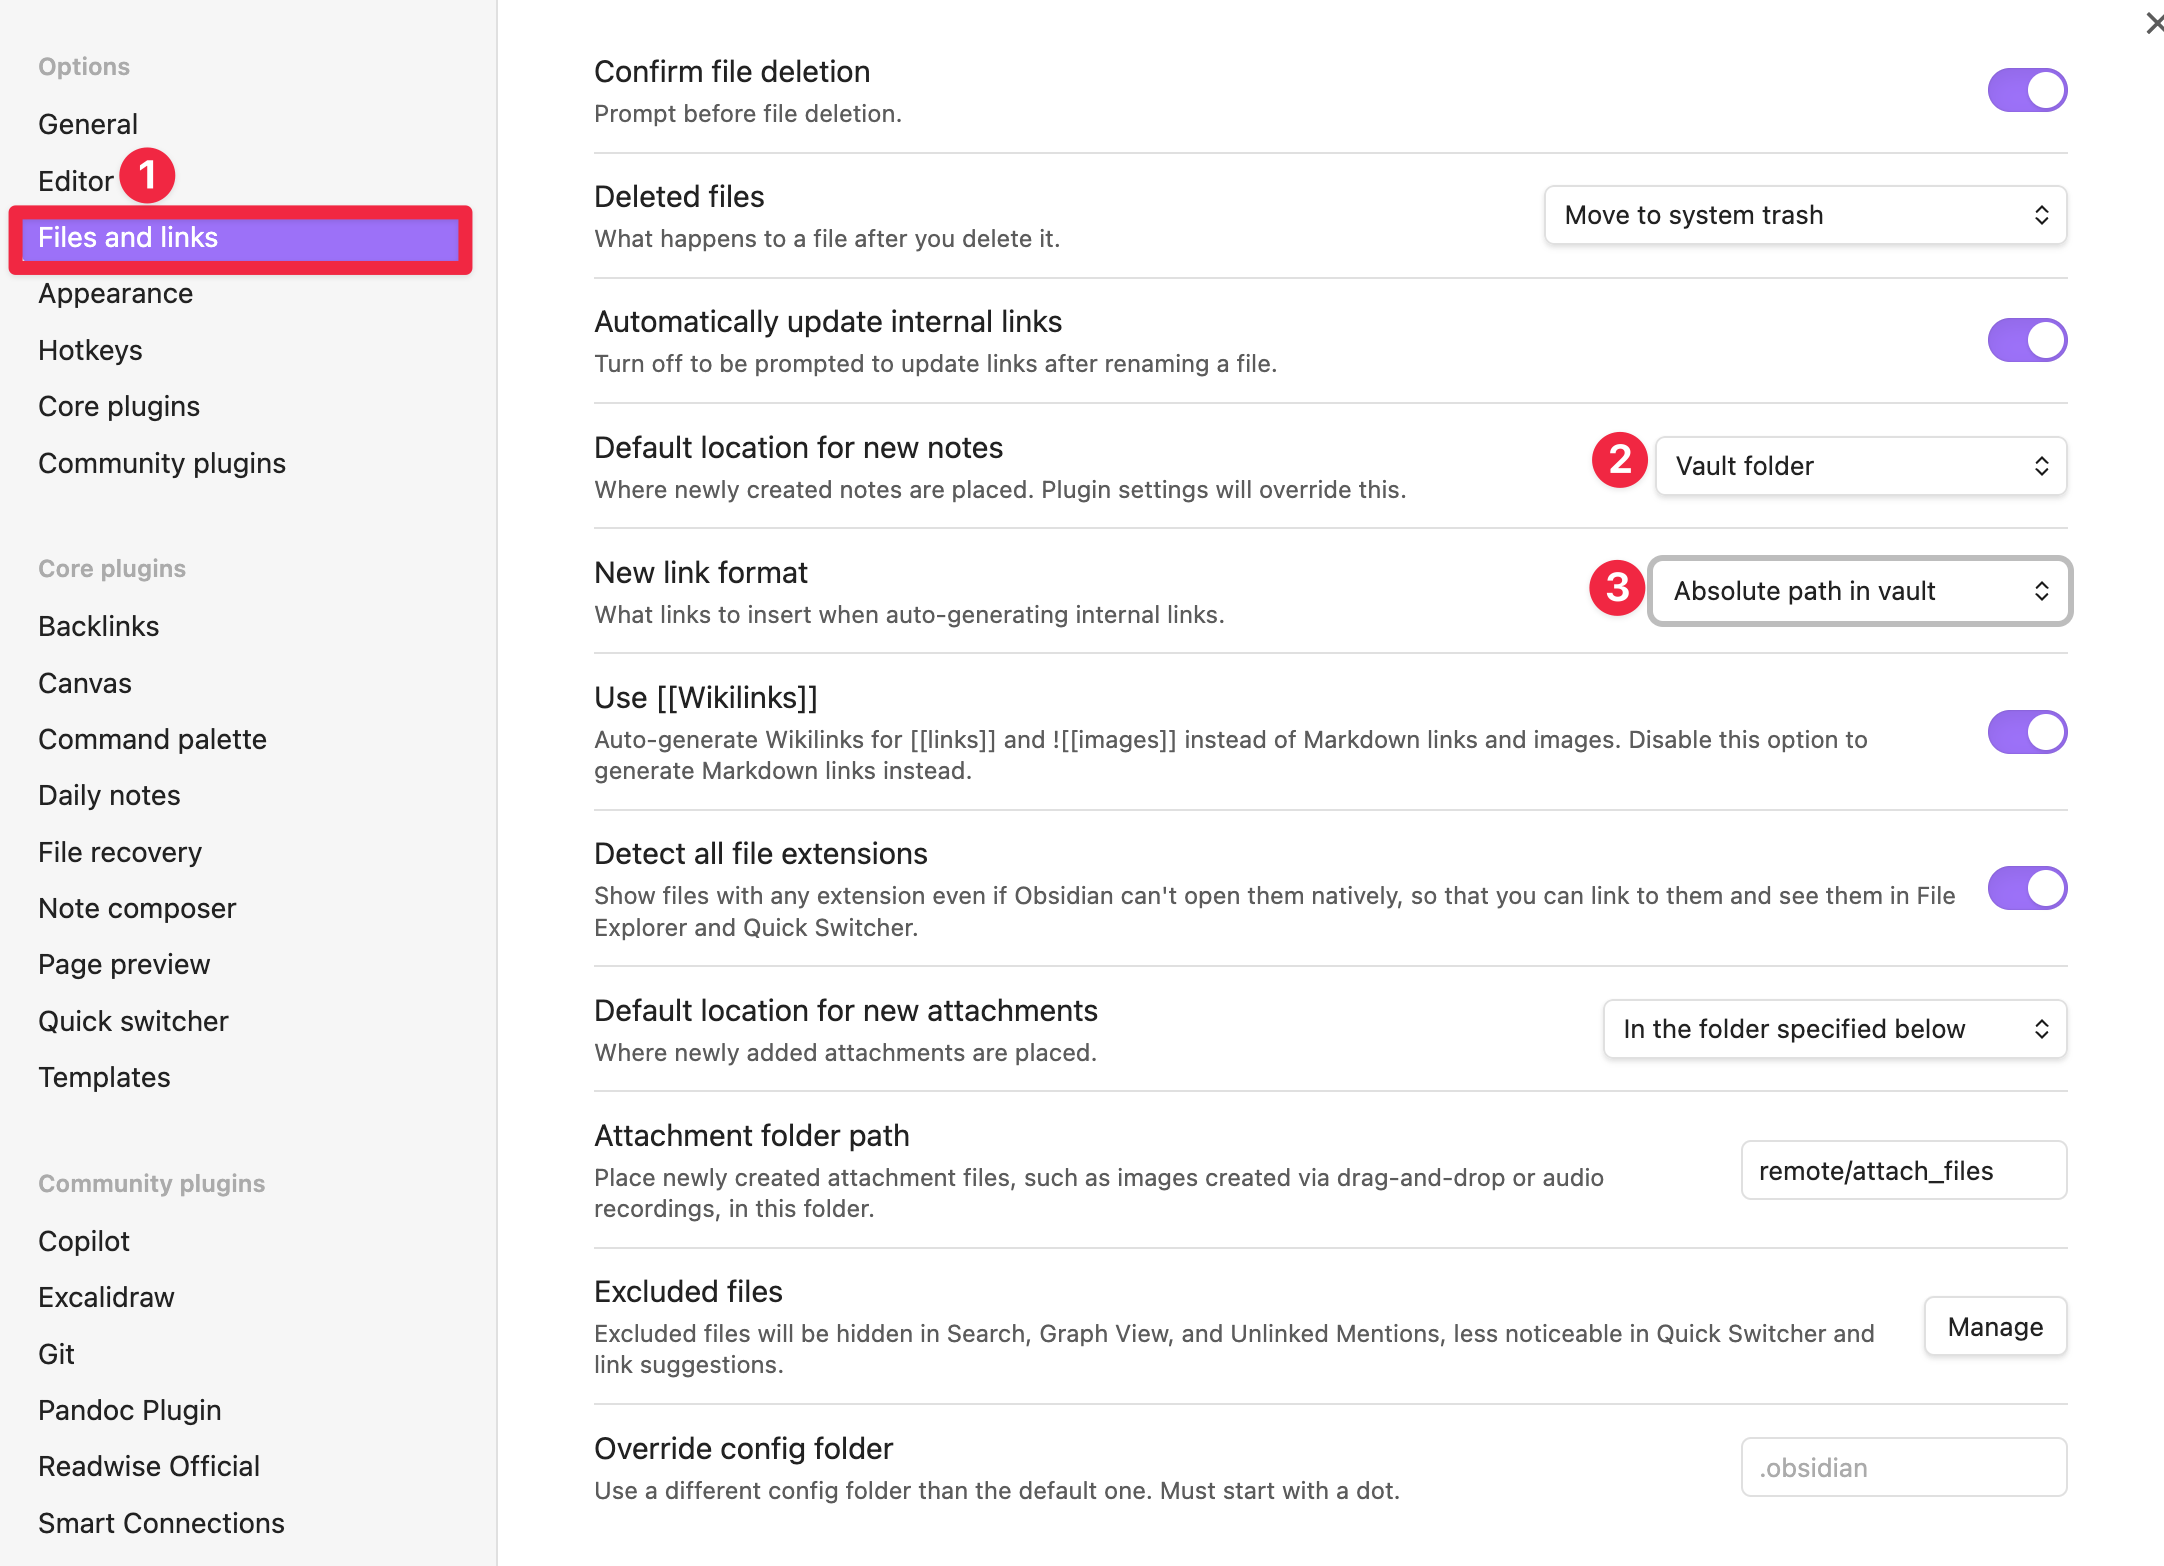The width and height of the screenshot is (2164, 1566).
Task: Open Deleted files dropdown
Action: (x=1805, y=216)
